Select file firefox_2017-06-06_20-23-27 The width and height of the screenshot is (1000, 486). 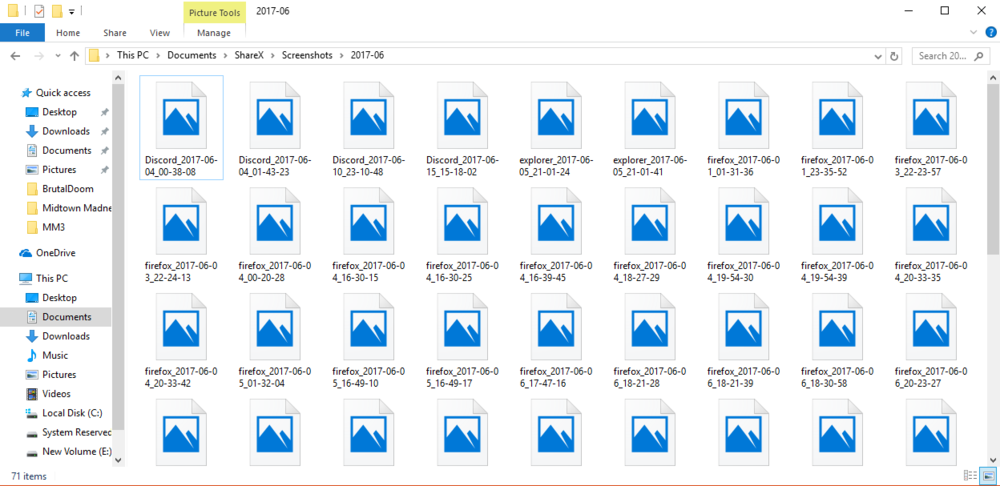(931, 342)
